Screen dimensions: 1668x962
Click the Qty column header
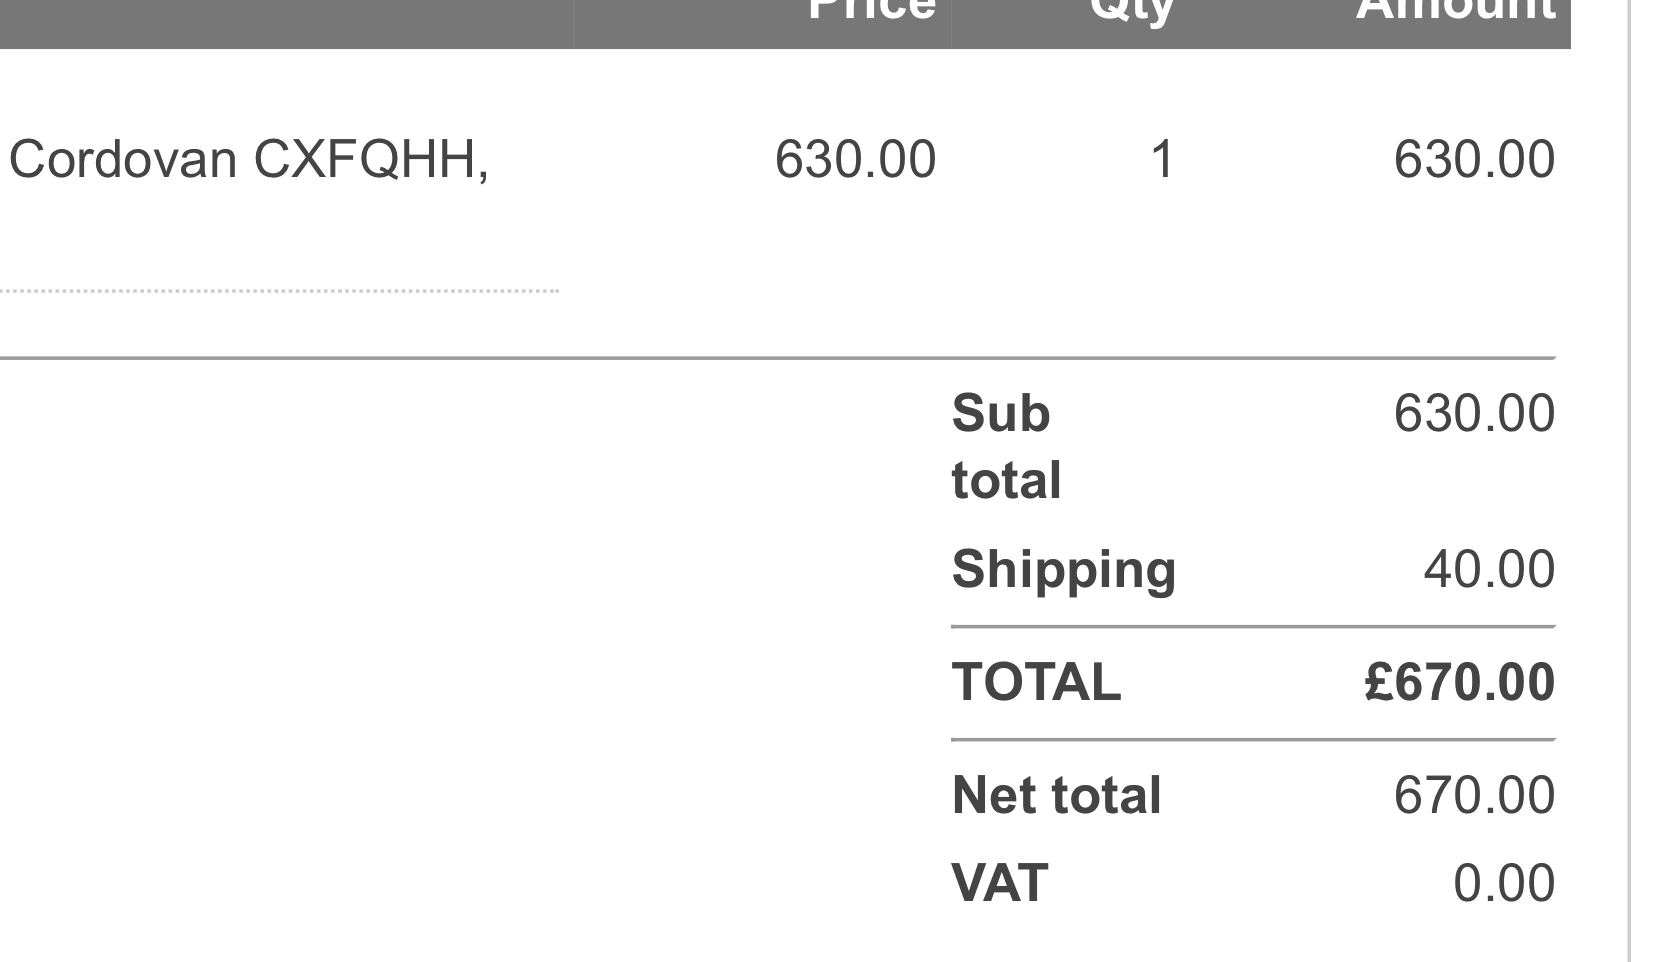point(1132,12)
